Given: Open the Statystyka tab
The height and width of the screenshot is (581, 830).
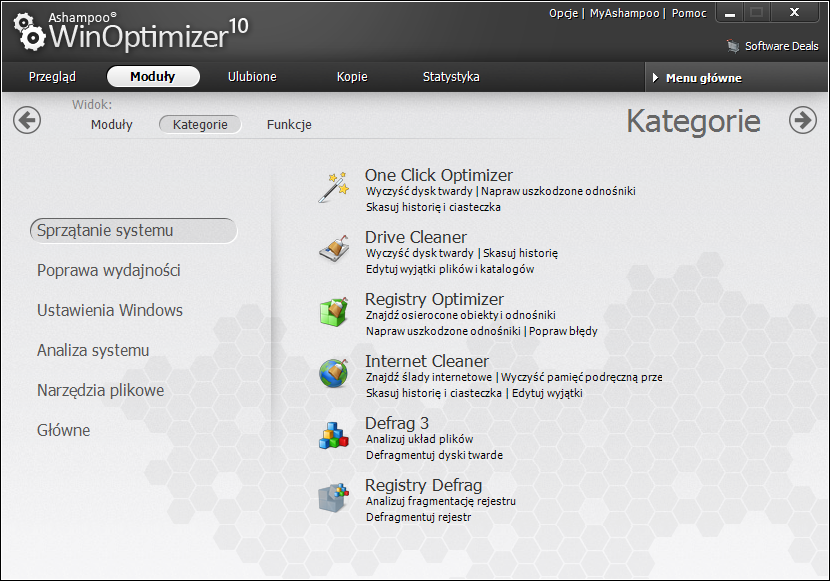Looking at the screenshot, I should [x=450, y=77].
